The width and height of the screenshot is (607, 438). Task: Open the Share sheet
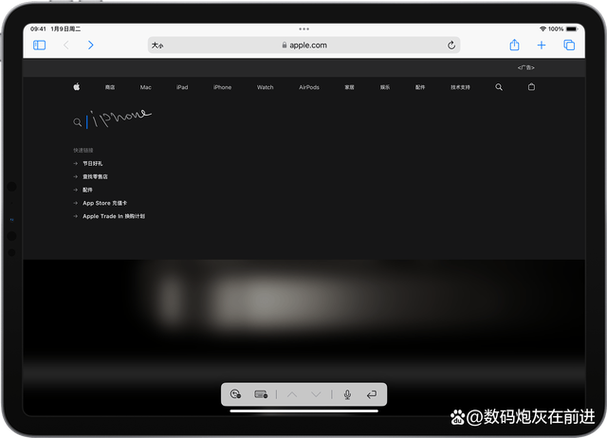point(514,45)
